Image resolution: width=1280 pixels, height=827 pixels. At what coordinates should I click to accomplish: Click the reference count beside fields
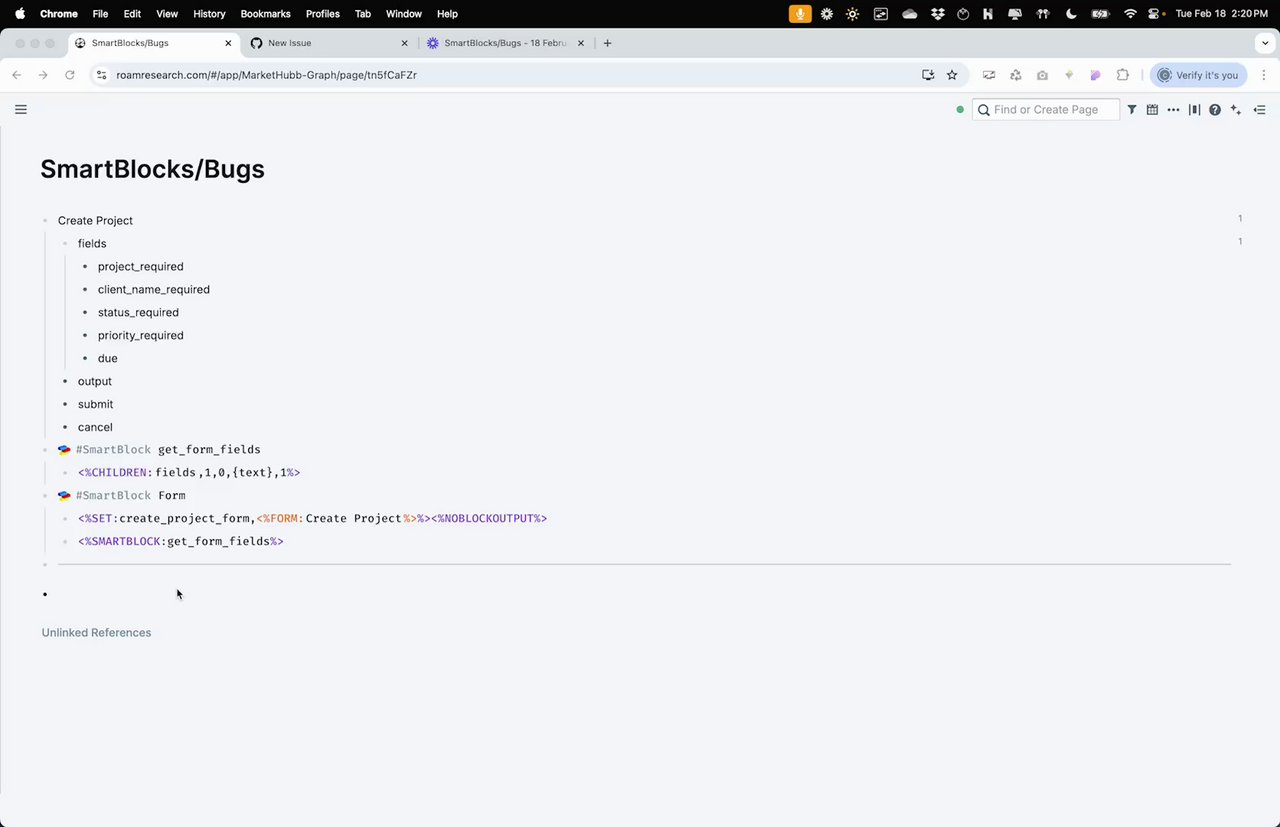point(1240,242)
